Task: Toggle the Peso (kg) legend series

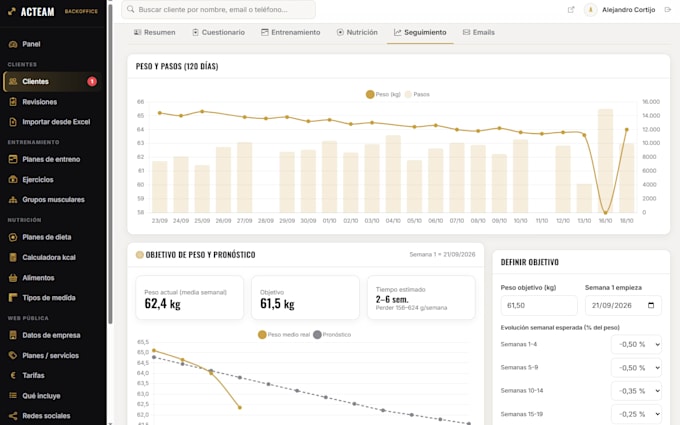Action: click(x=383, y=94)
